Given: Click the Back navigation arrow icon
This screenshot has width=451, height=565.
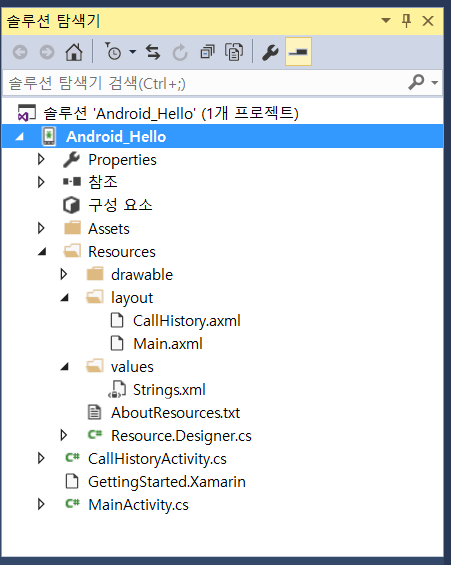Looking at the screenshot, I should (20, 52).
